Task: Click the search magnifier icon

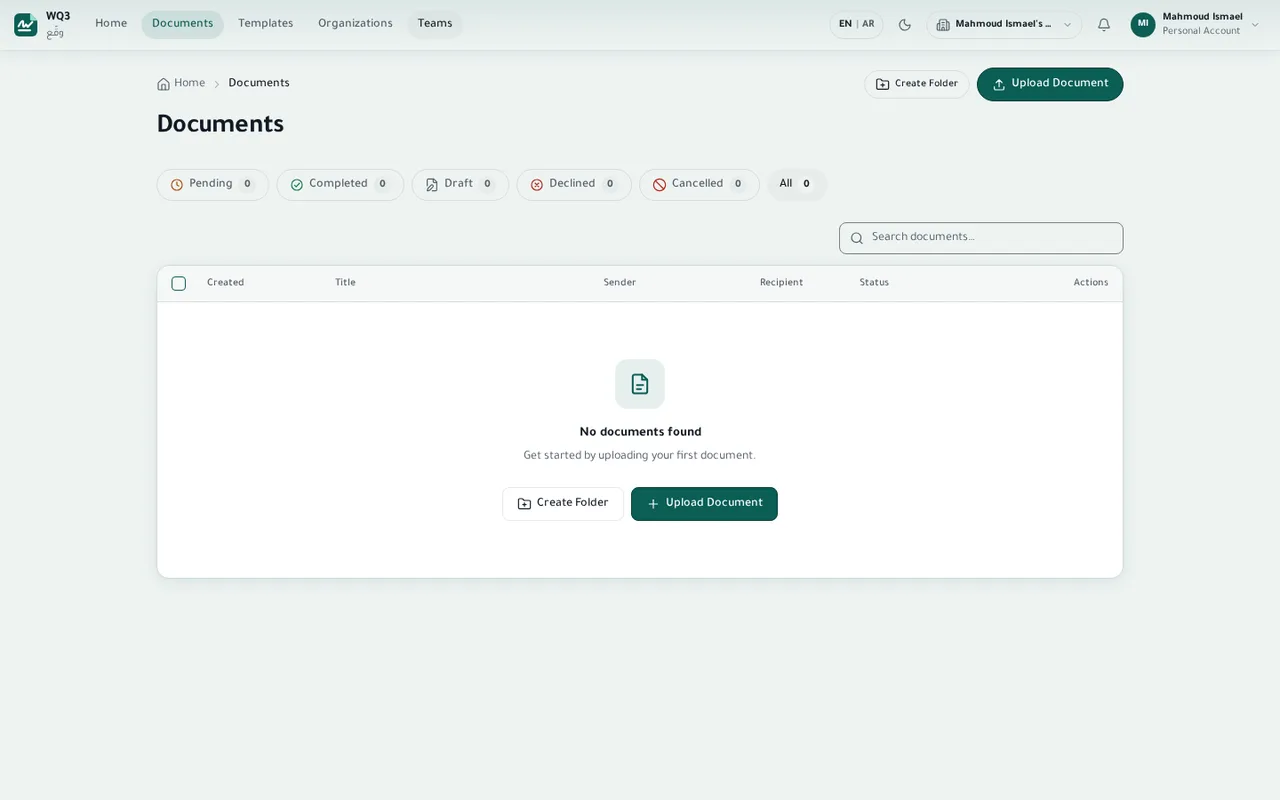Action: [857, 238]
